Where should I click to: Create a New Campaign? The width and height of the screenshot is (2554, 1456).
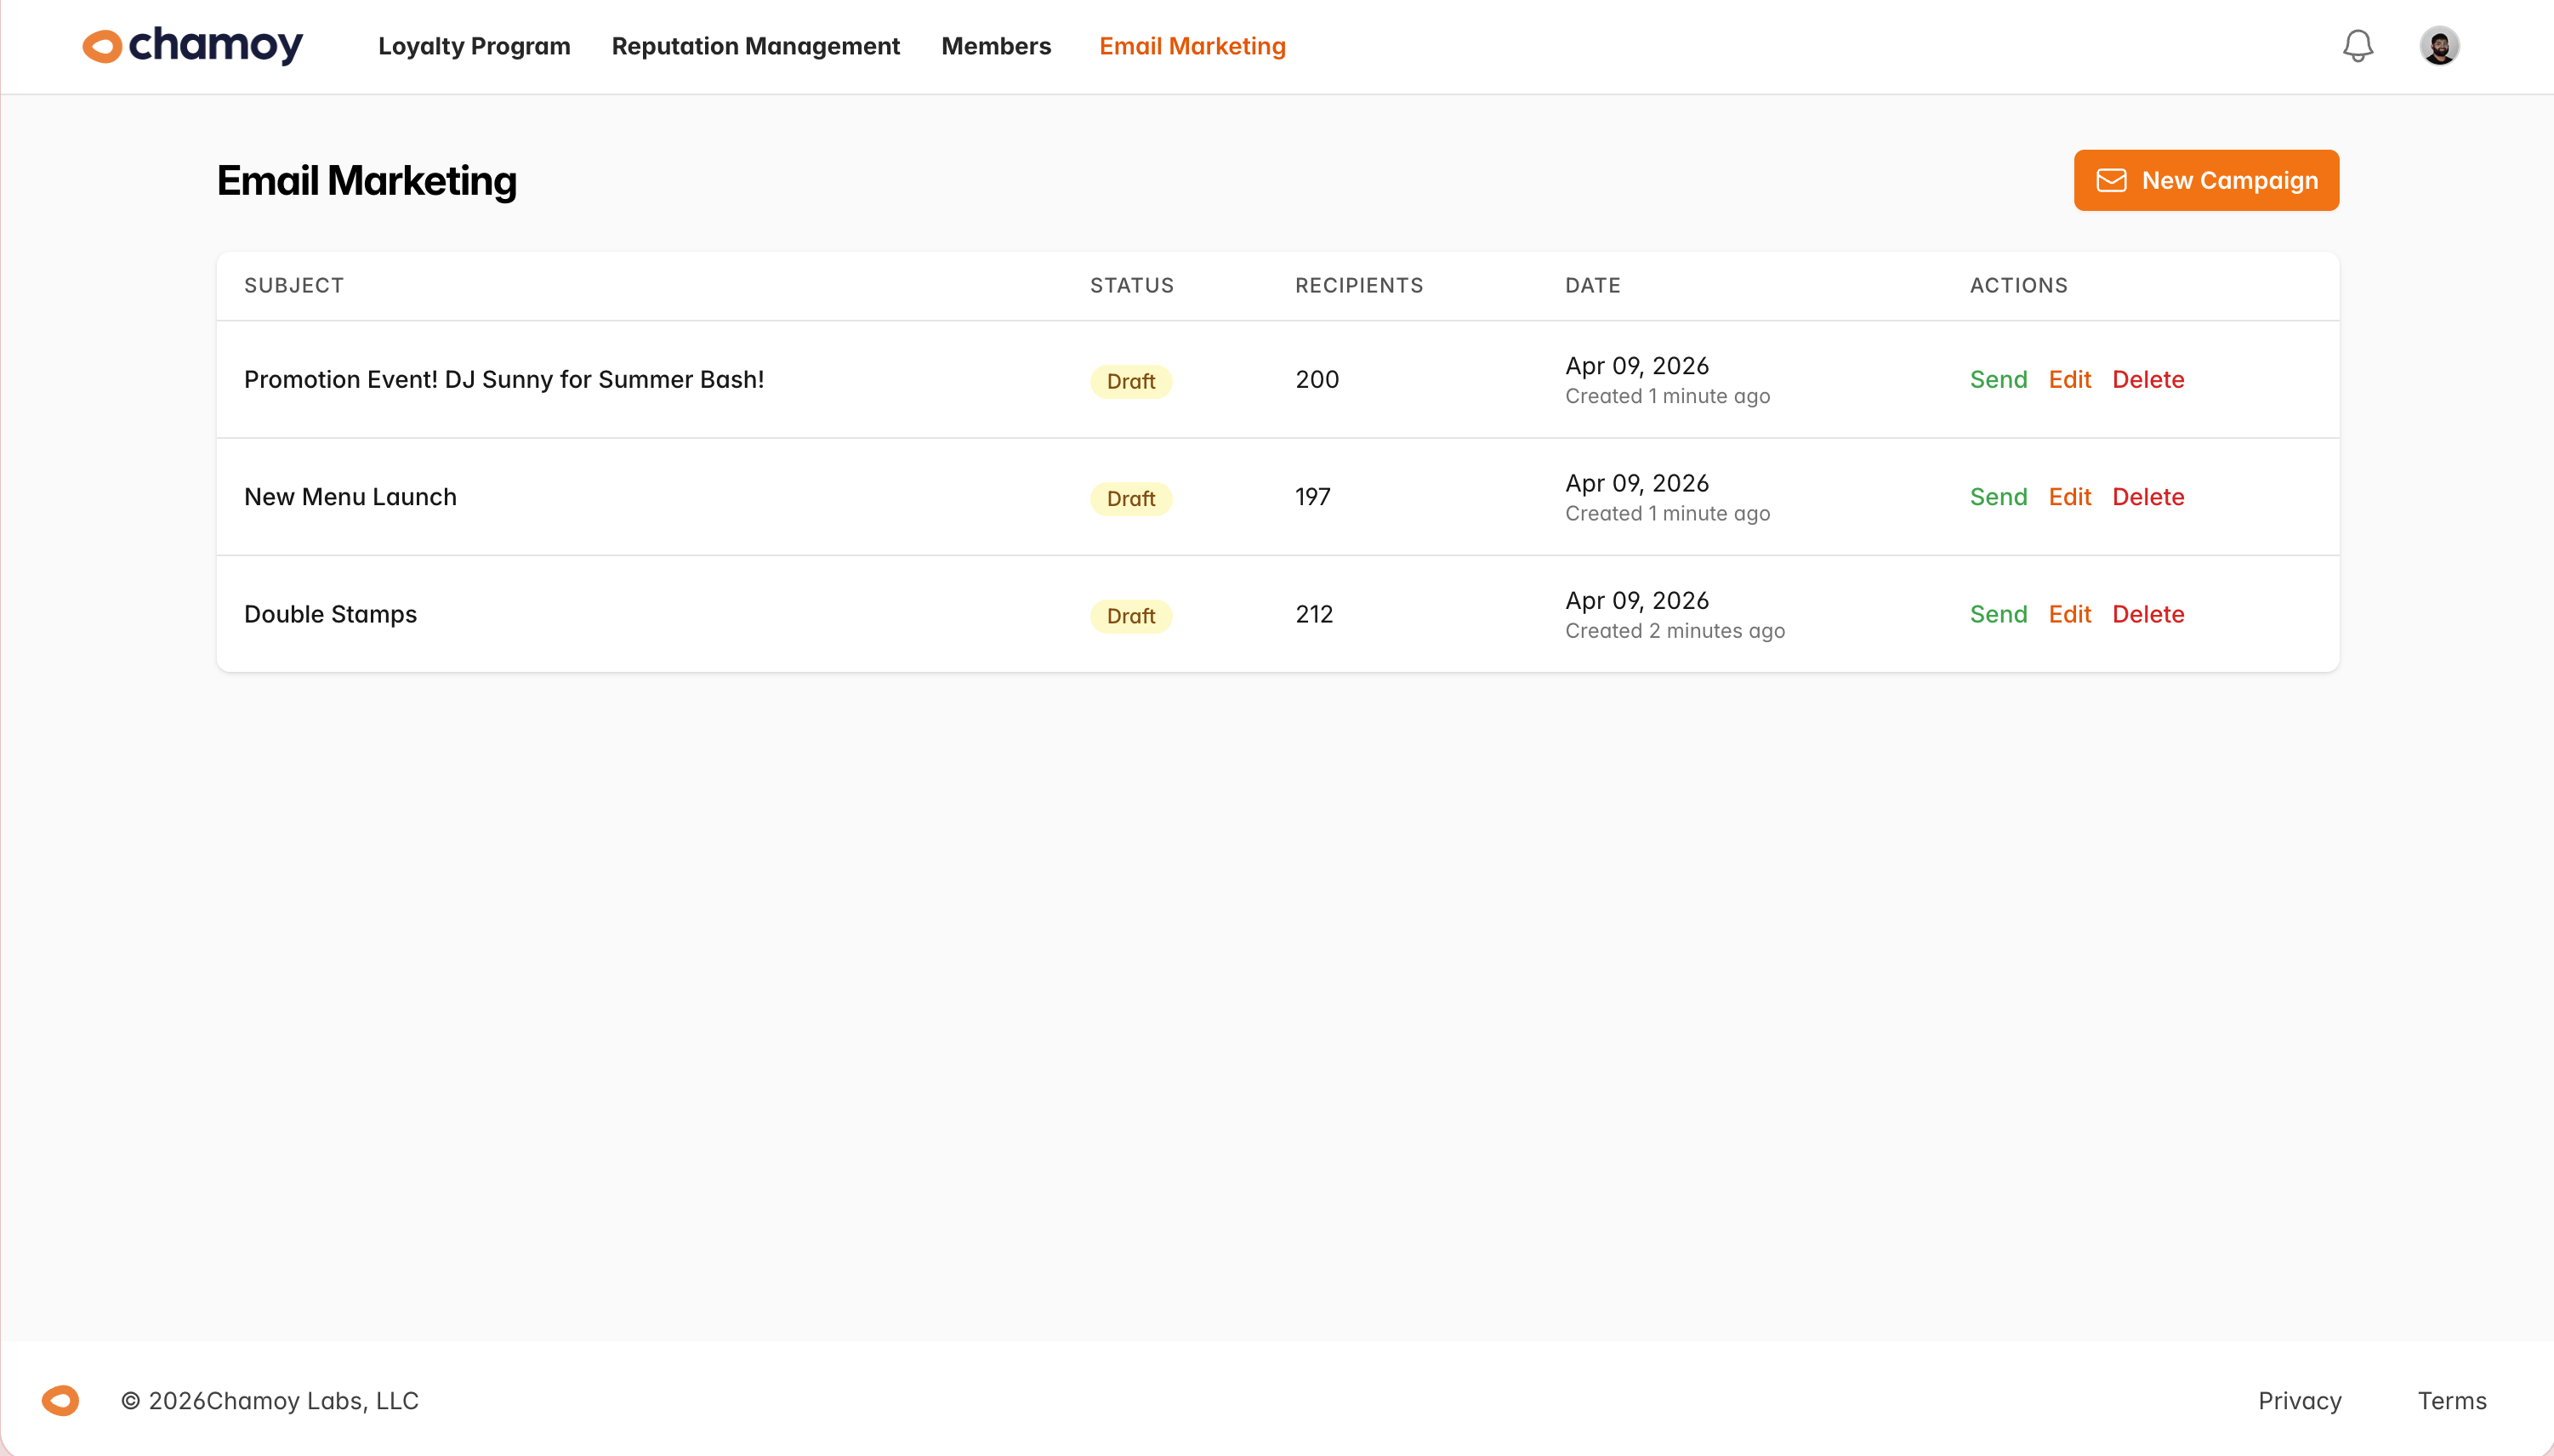point(2205,180)
